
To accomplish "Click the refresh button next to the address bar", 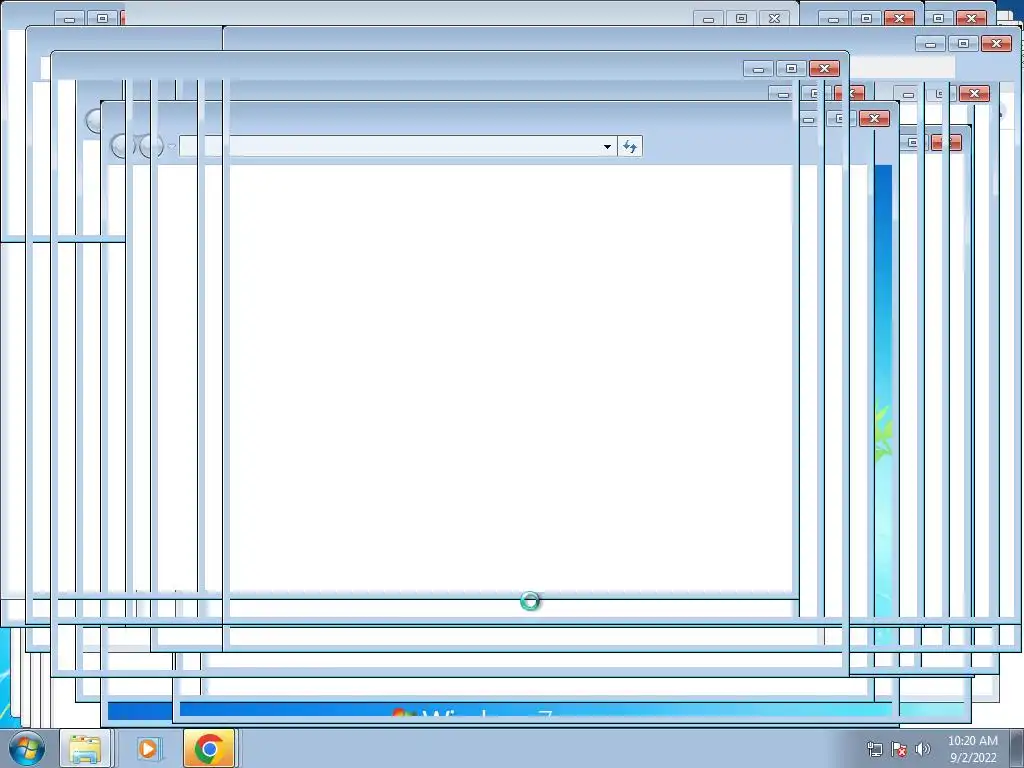I will [630, 146].
